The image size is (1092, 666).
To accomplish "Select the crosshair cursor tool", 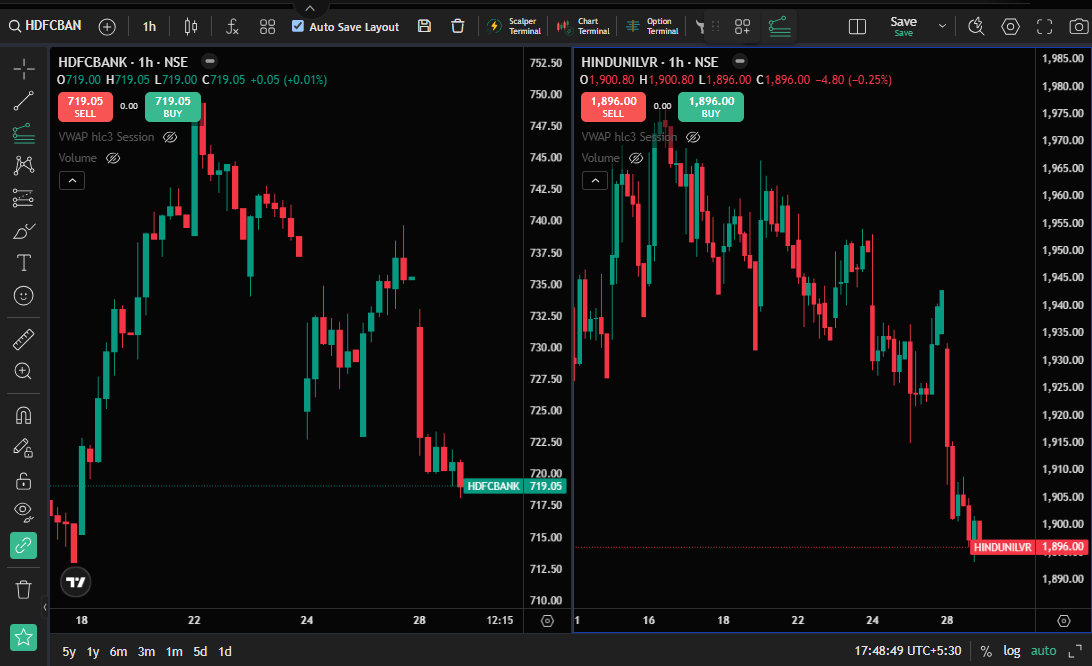I will pos(24,68).
